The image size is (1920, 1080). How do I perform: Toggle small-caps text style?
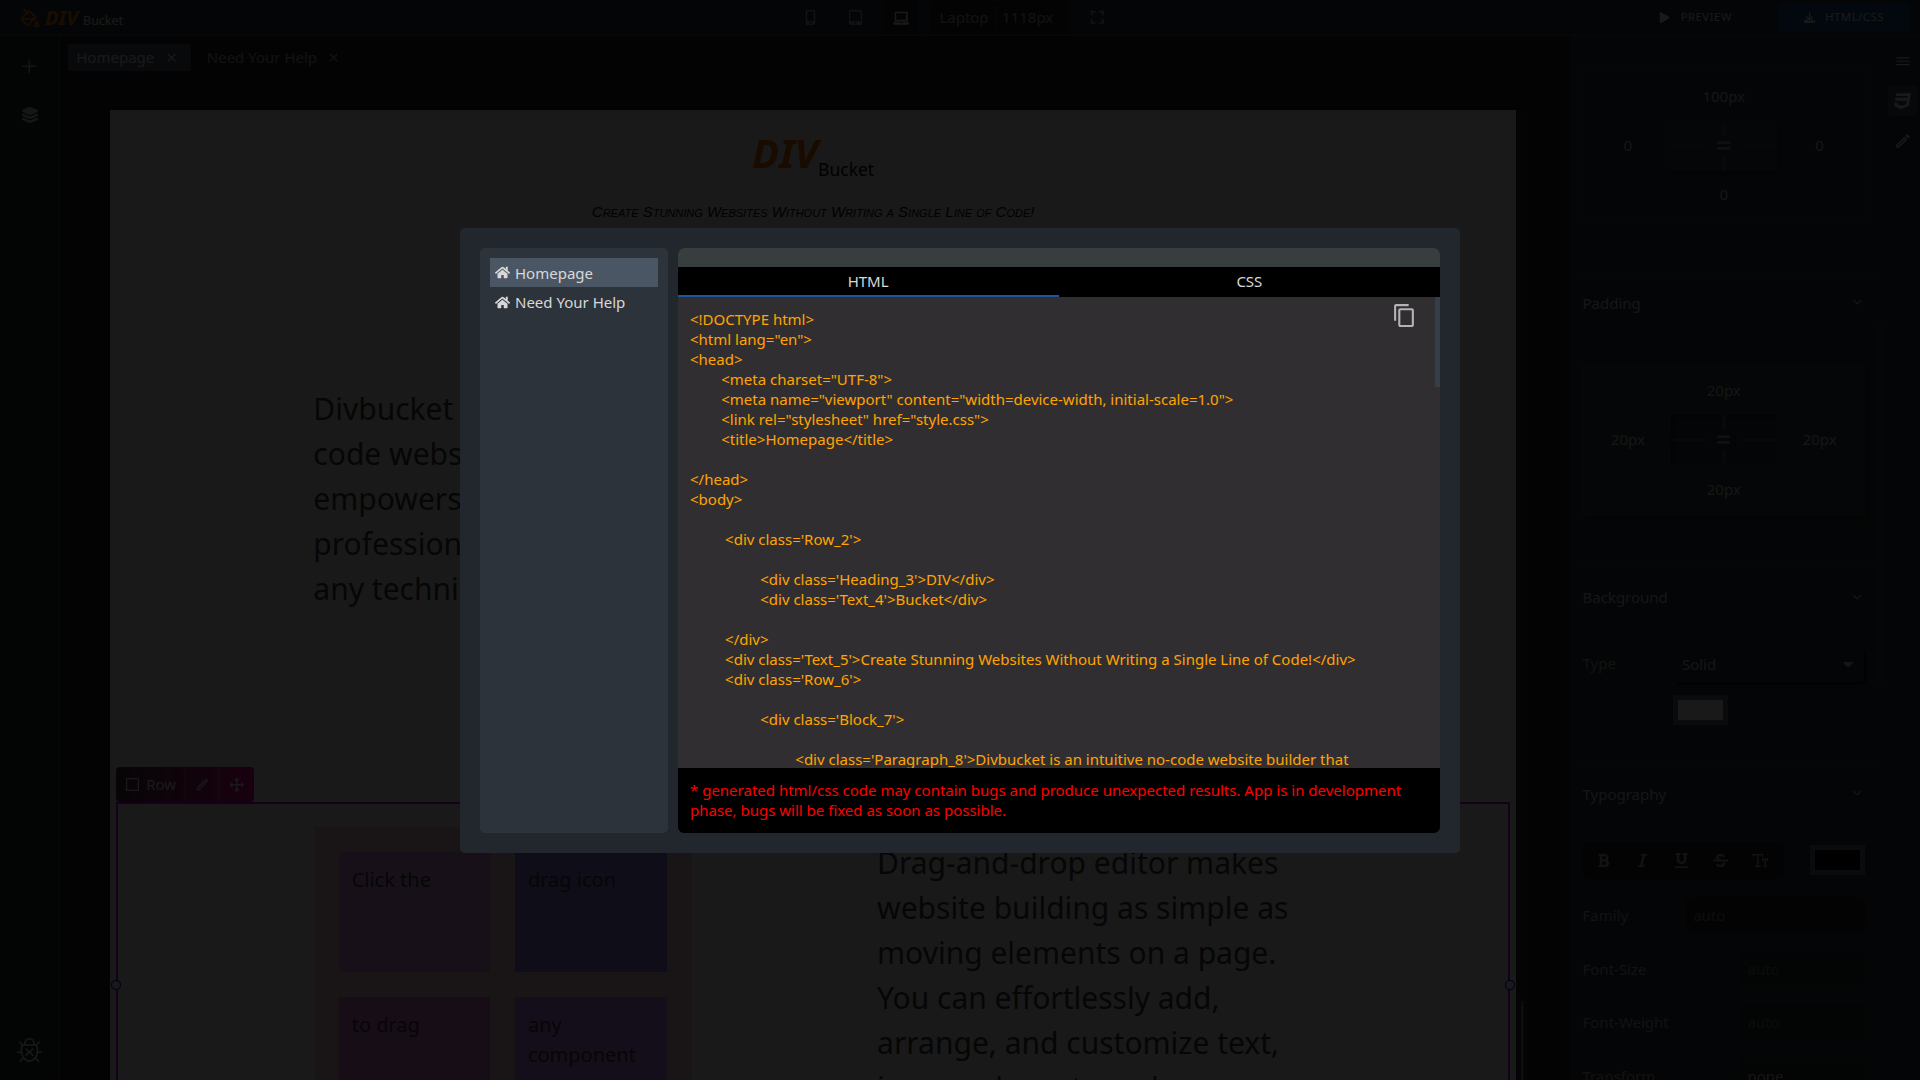coord(1760,861)
